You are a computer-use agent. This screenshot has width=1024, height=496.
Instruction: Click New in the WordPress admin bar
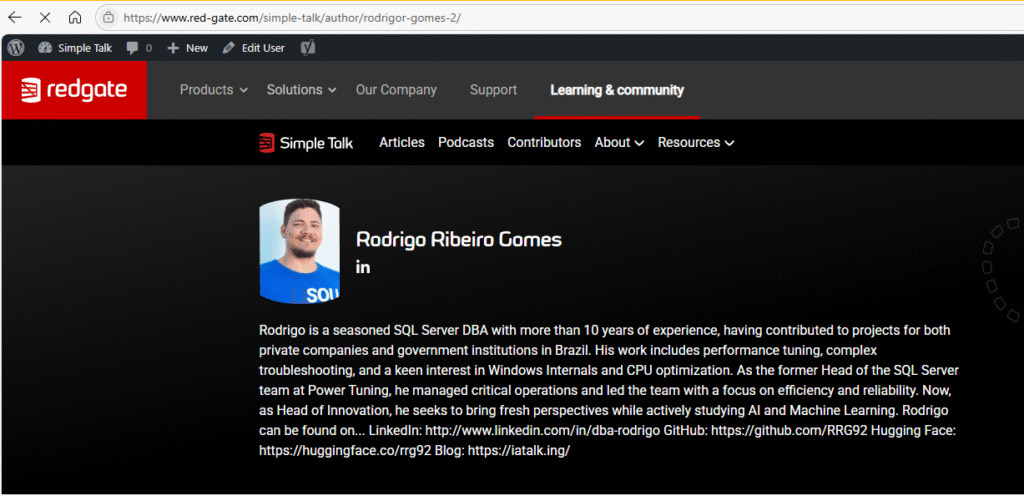pos(187,48)
